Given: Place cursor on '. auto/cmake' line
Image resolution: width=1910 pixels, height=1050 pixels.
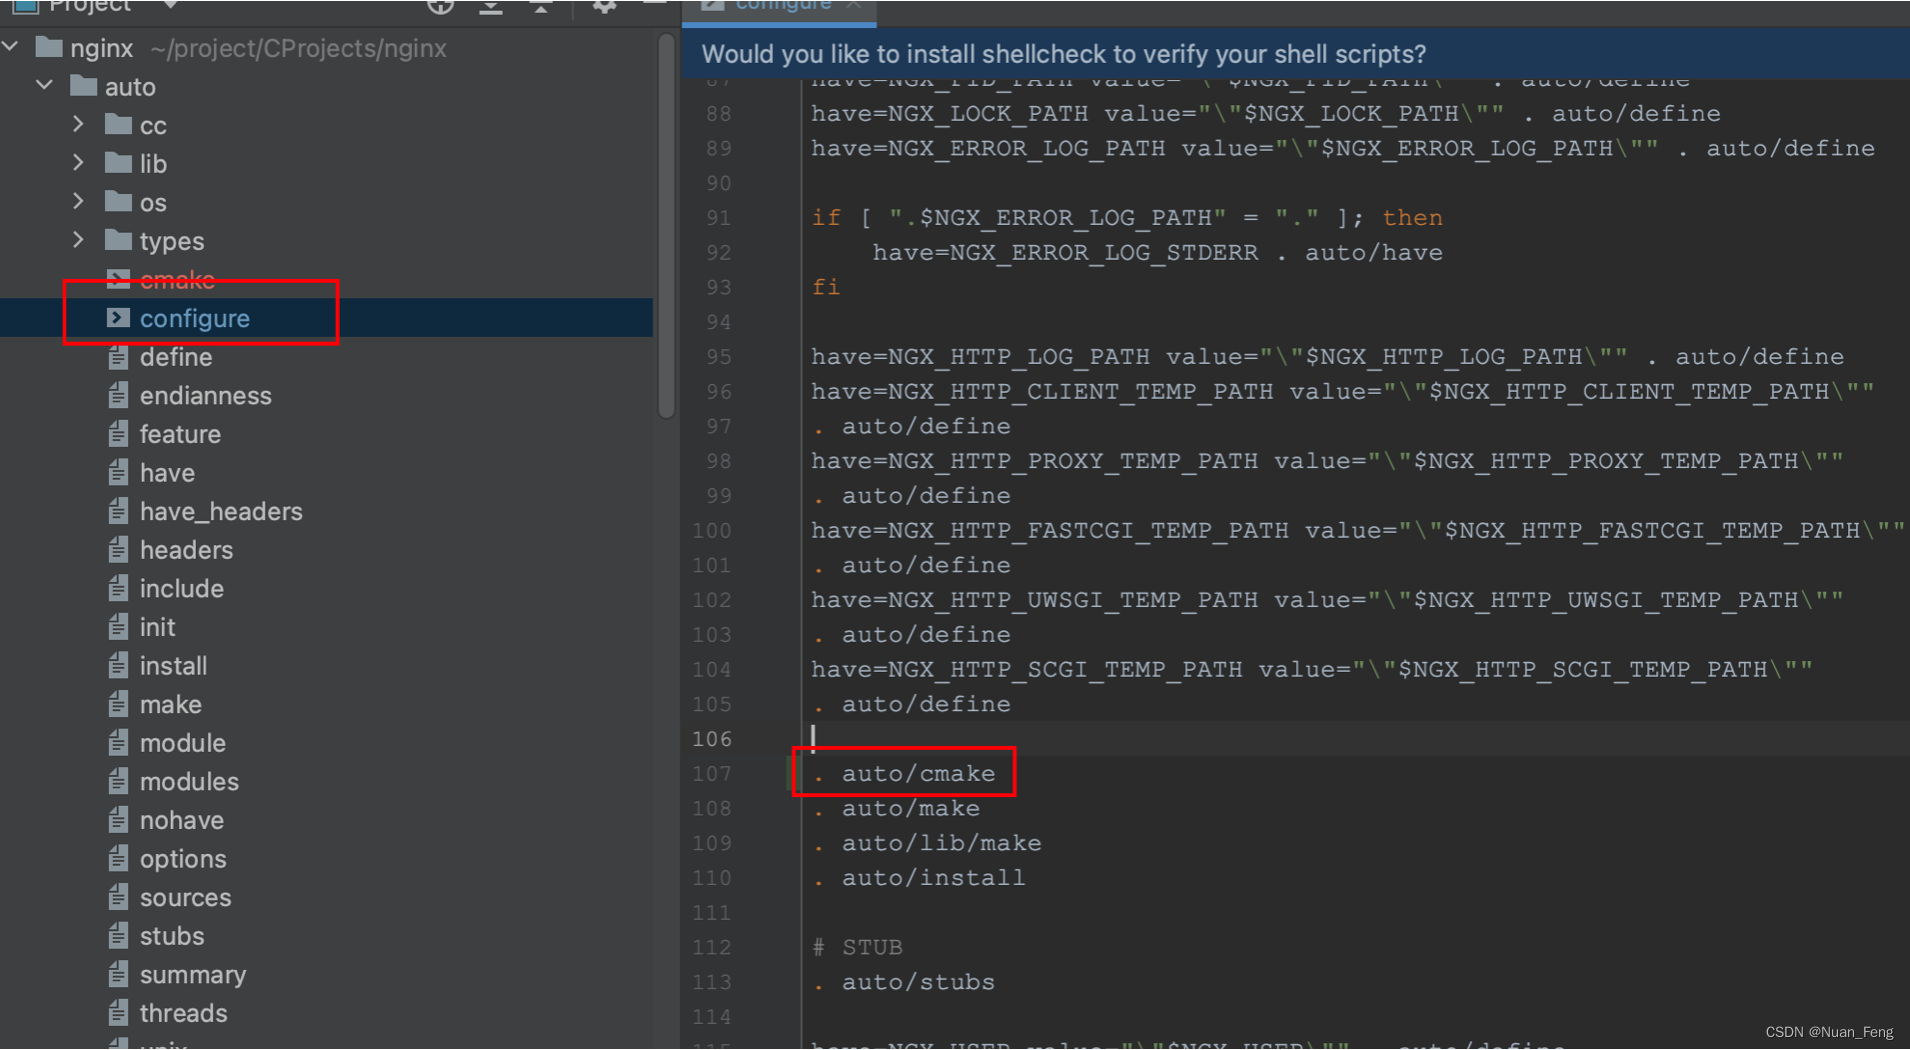Looking at the screenshot, I should click(904, 773).
